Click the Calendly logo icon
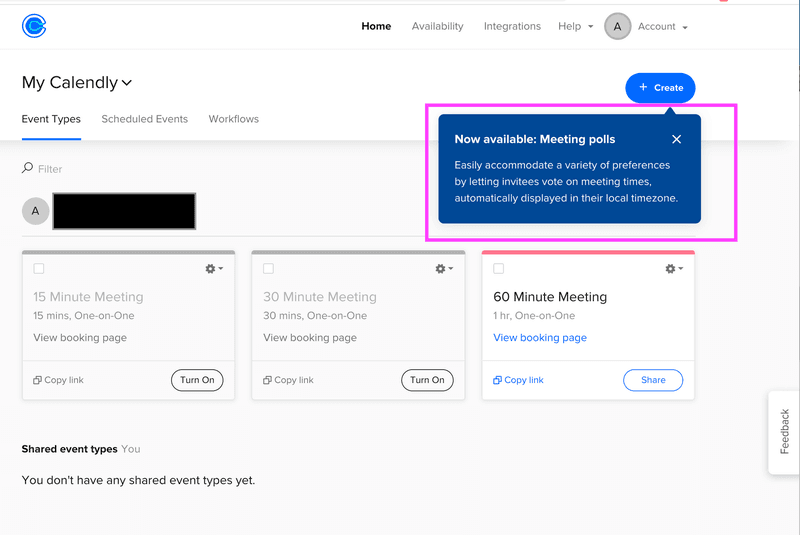The height and width of the screenshot is (535, 800). click(x=34, y=26)
